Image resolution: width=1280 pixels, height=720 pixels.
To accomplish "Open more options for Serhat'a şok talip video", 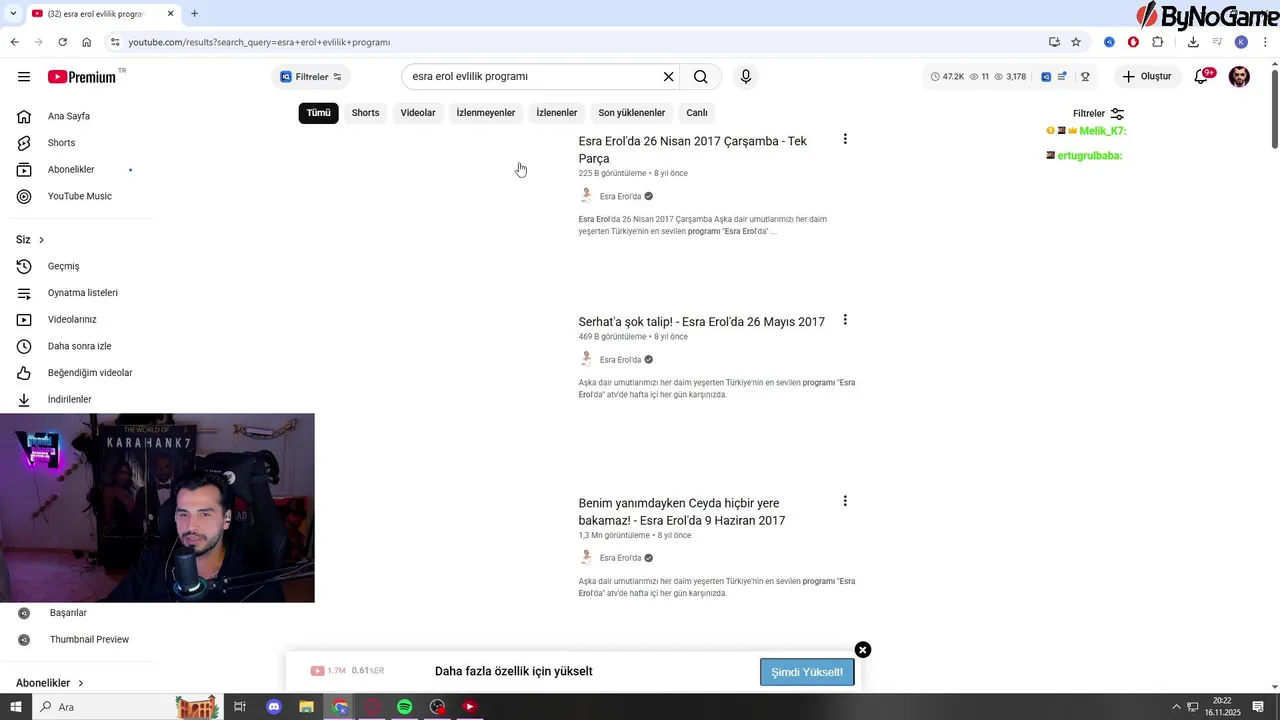I will 845,320.
